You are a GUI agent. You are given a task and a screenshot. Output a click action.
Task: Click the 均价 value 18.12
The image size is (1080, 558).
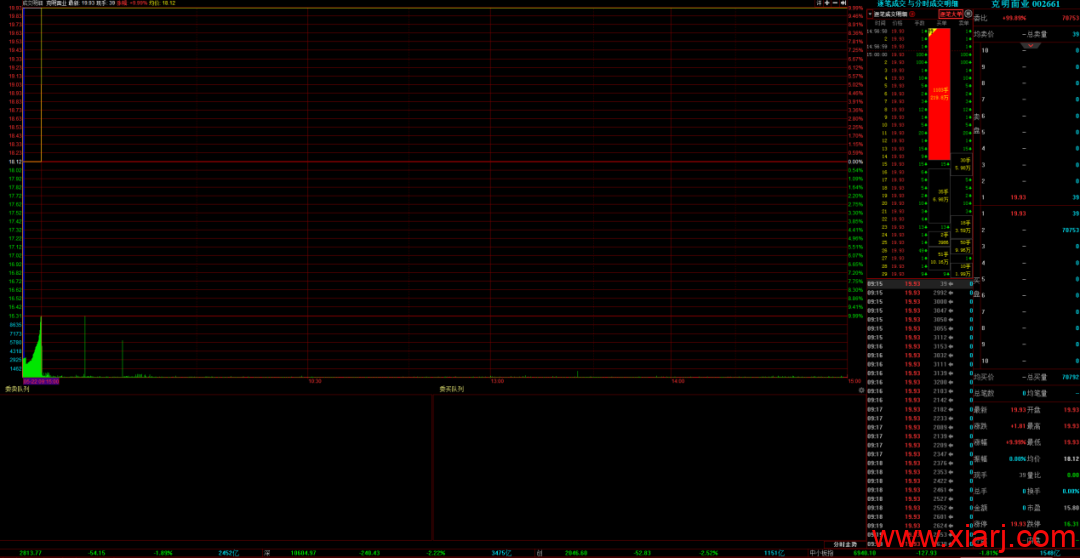coord(1071,458)
